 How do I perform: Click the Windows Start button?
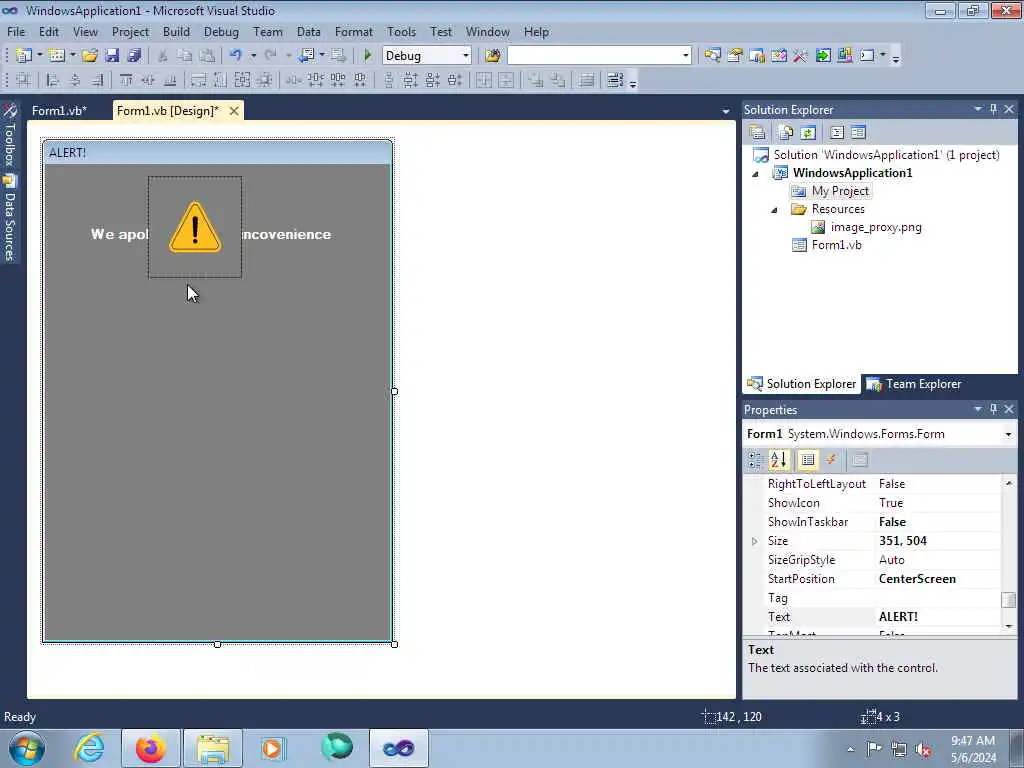click(27, 748)
